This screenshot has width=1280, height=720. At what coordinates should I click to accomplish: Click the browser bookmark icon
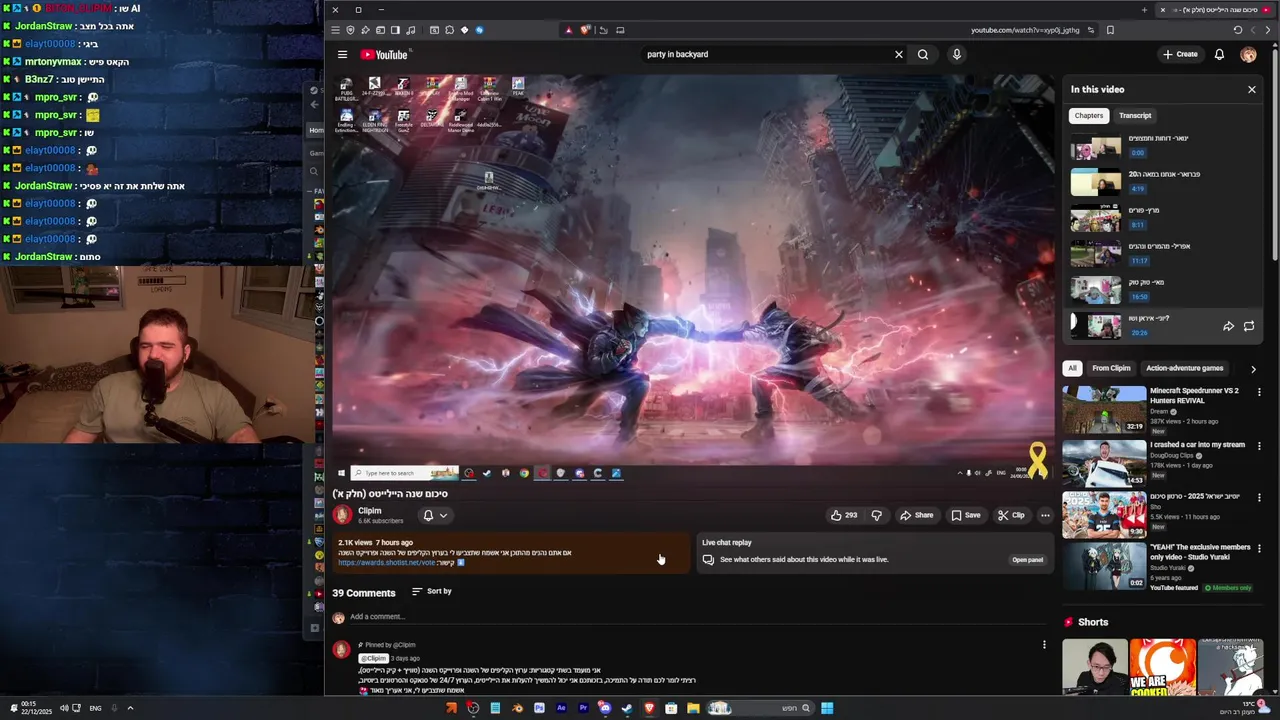1110,30
